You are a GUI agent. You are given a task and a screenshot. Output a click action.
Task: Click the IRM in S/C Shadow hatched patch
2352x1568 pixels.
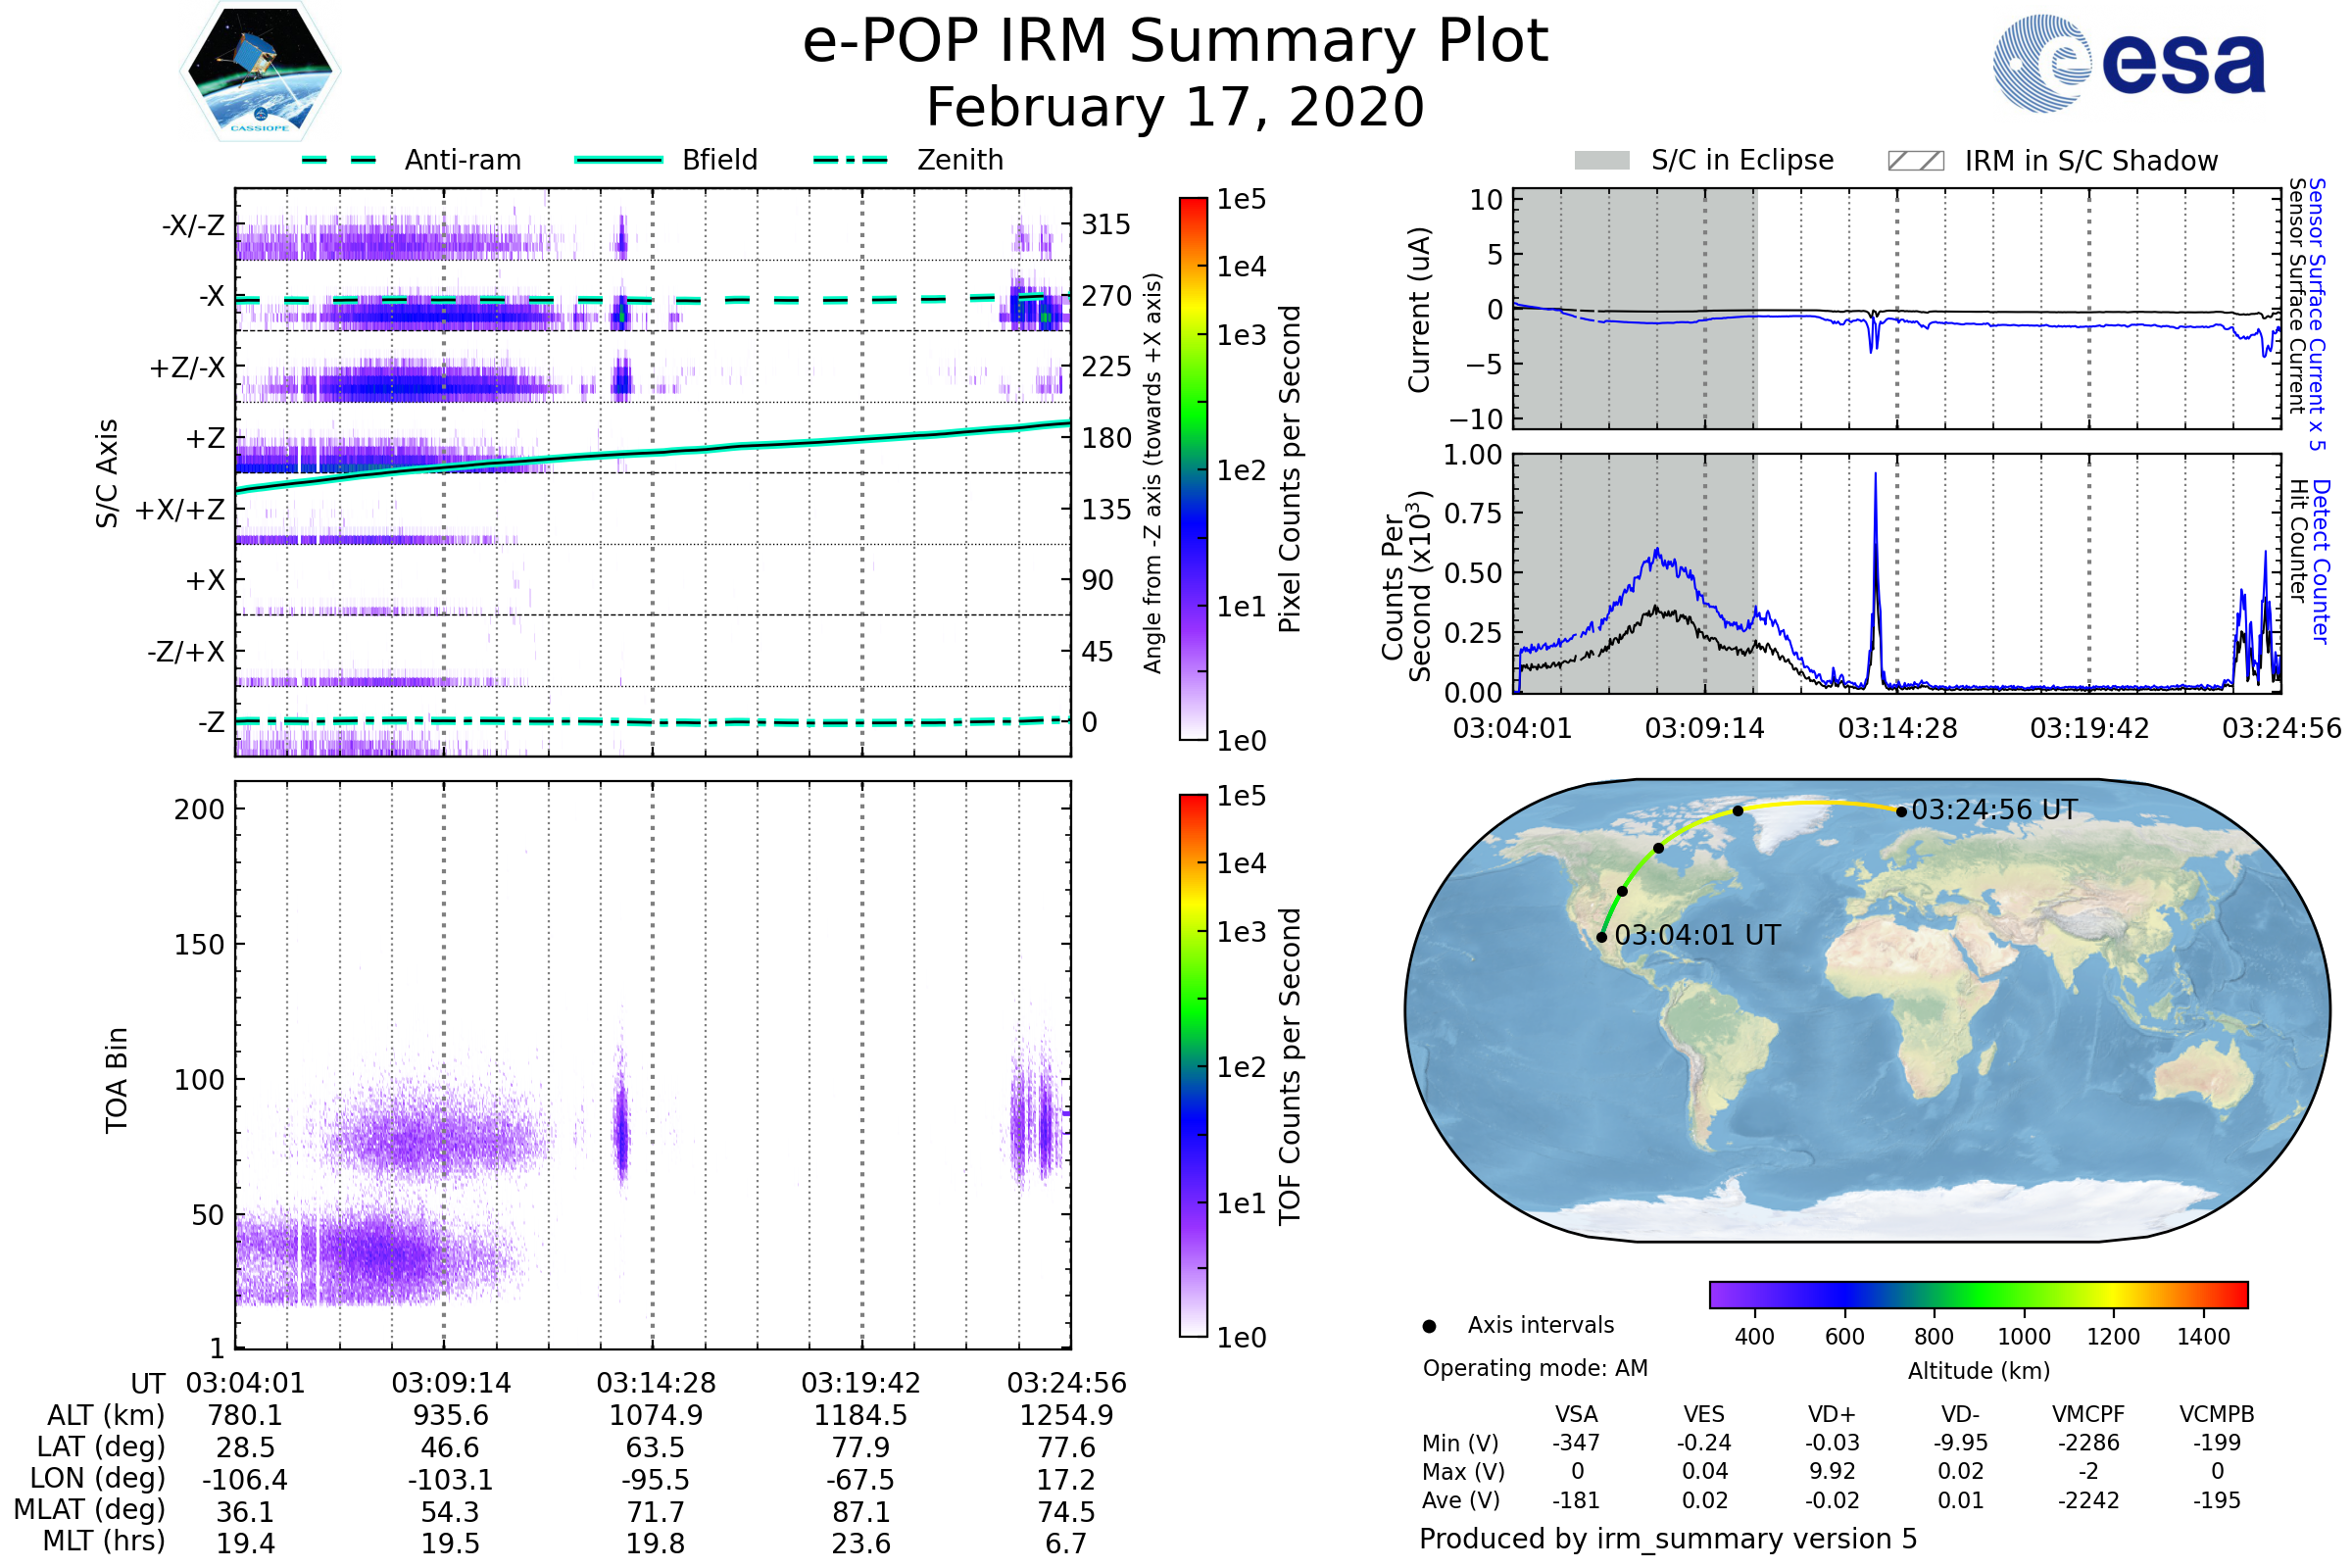[1915, 161]
